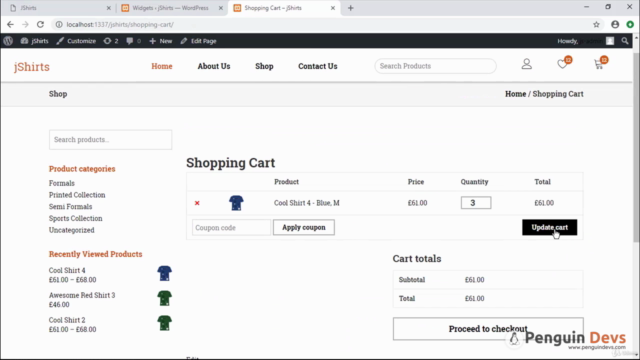640x360 pixels.
Task: Open the updates counter in admin bar
Action: tap(111, 41)
